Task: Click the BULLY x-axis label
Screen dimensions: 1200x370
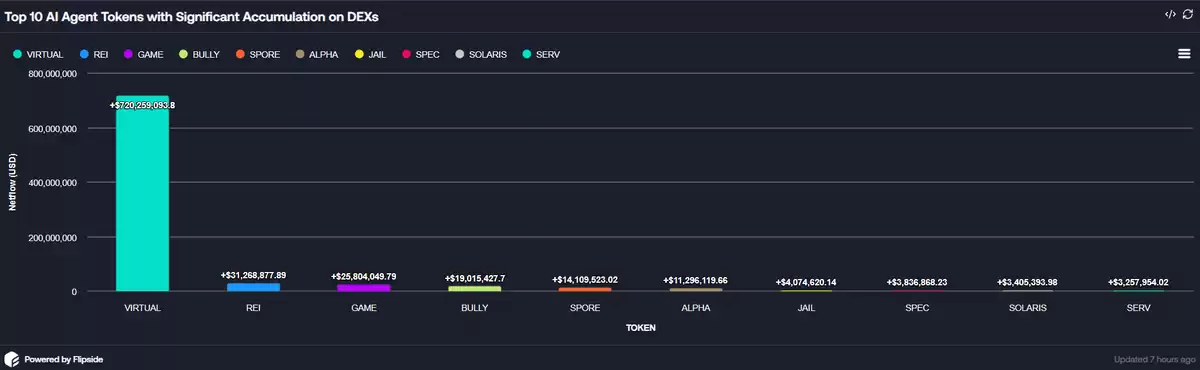Action: (x=474, y=308)
